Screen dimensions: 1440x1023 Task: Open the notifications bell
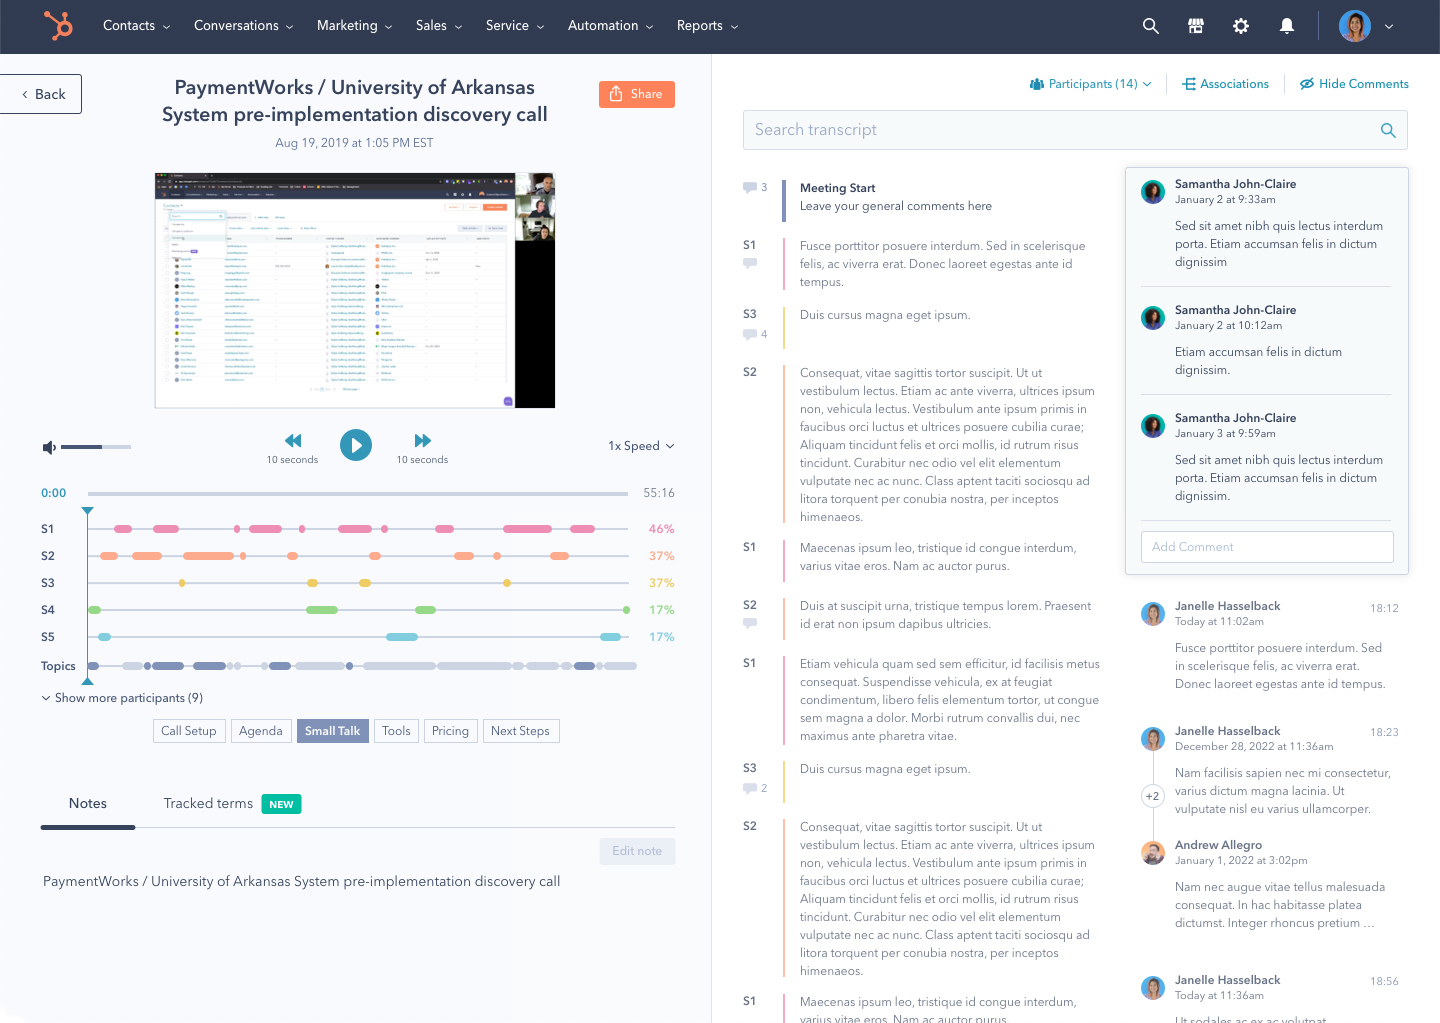click(x=1286, y=26)
